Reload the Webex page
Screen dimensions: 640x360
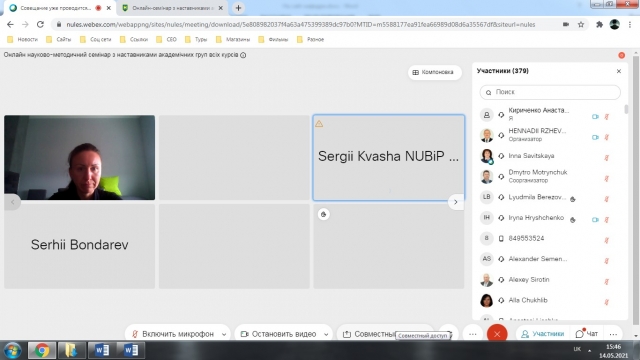pyautogui.click(x=40, y=24)
